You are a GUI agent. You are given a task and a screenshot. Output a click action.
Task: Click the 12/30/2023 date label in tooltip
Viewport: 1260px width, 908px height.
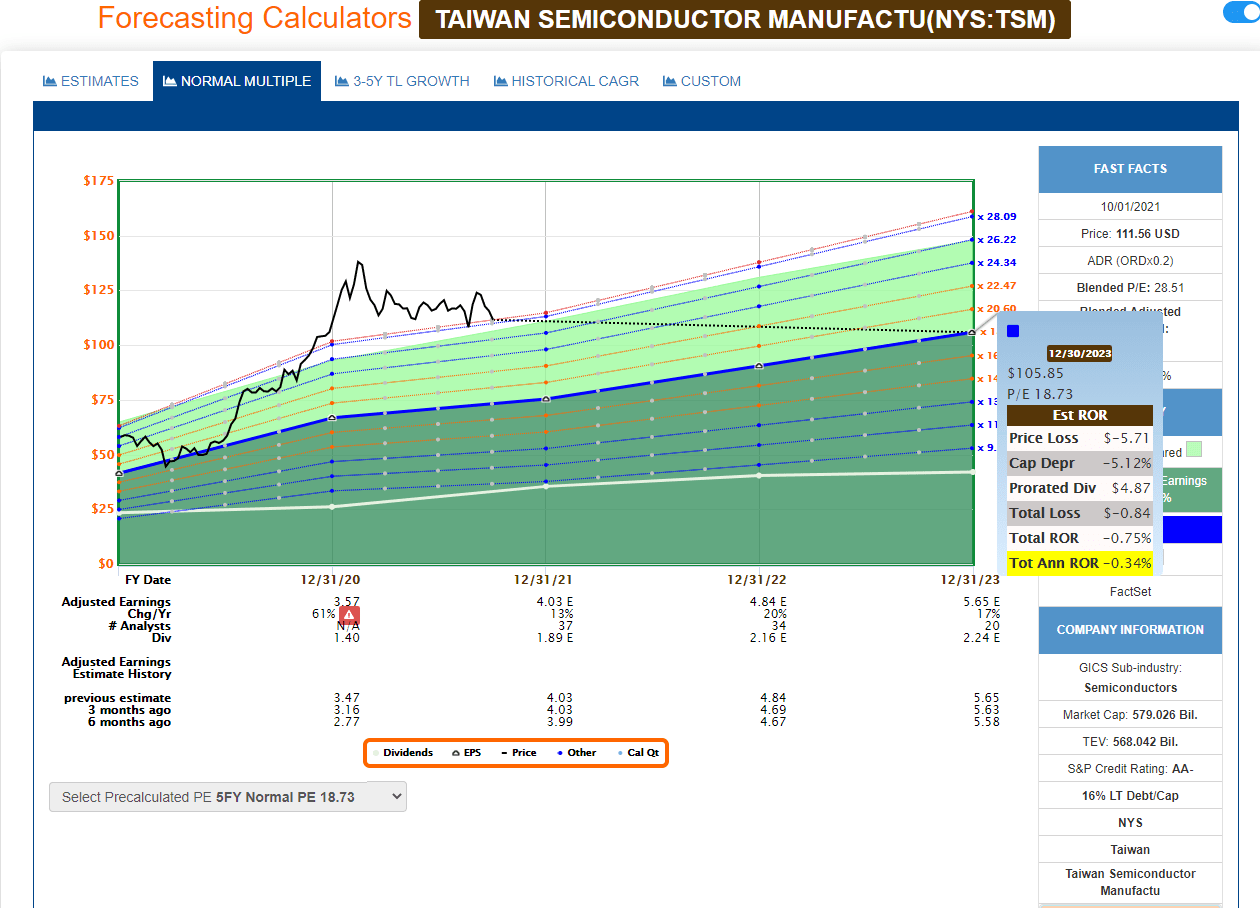(x=1079, y=353)
